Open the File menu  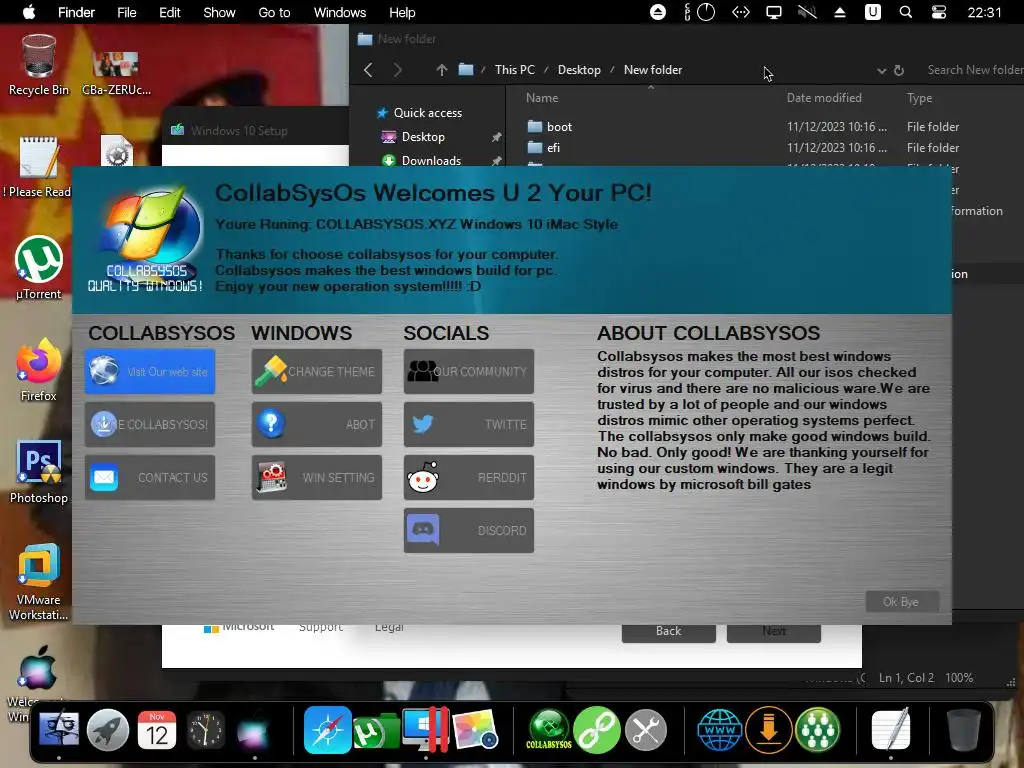tap(127, 12)
